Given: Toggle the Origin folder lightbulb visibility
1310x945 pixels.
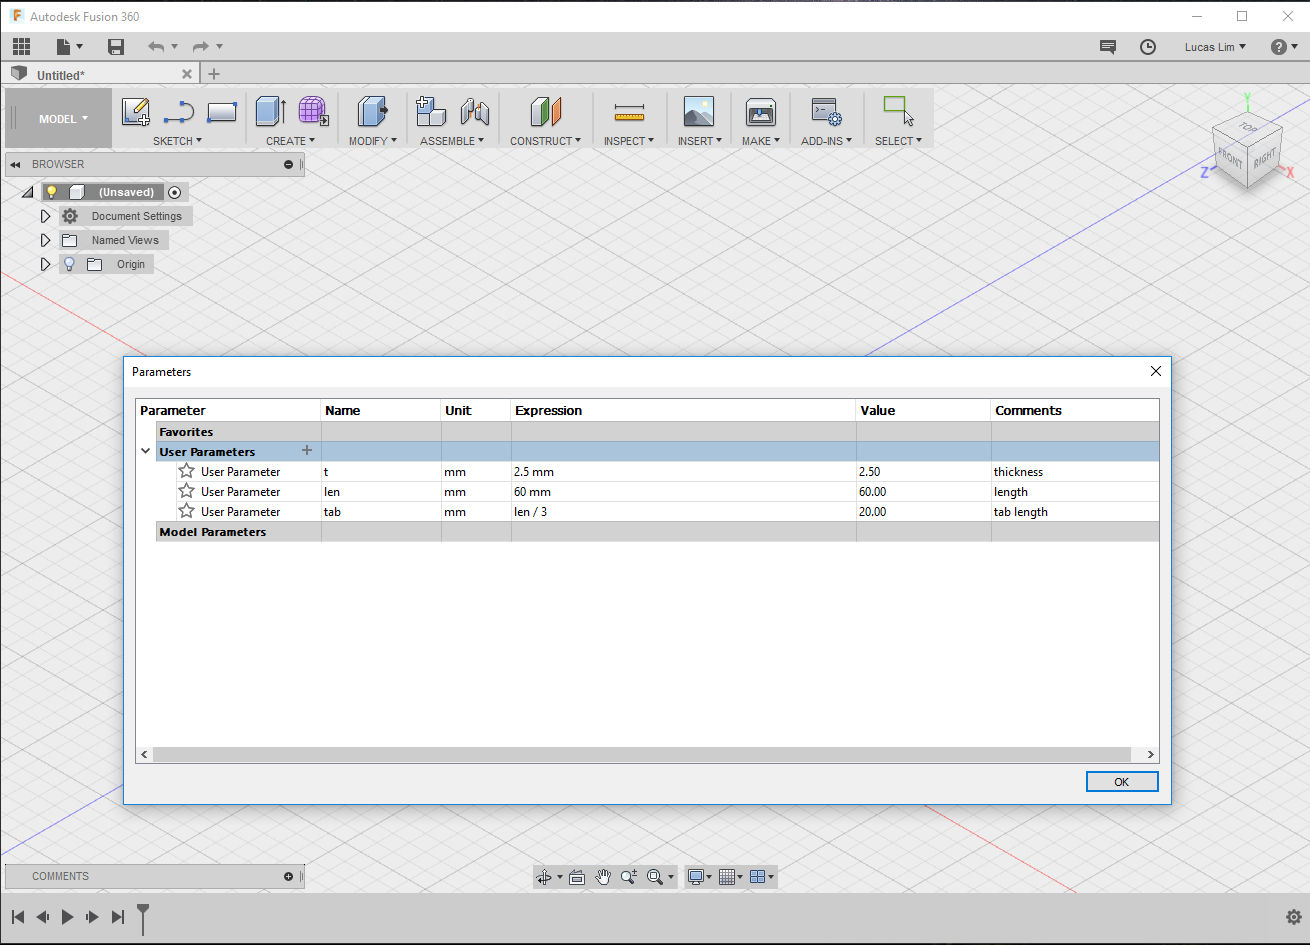Looking at the screenshot, I should 69,264.
